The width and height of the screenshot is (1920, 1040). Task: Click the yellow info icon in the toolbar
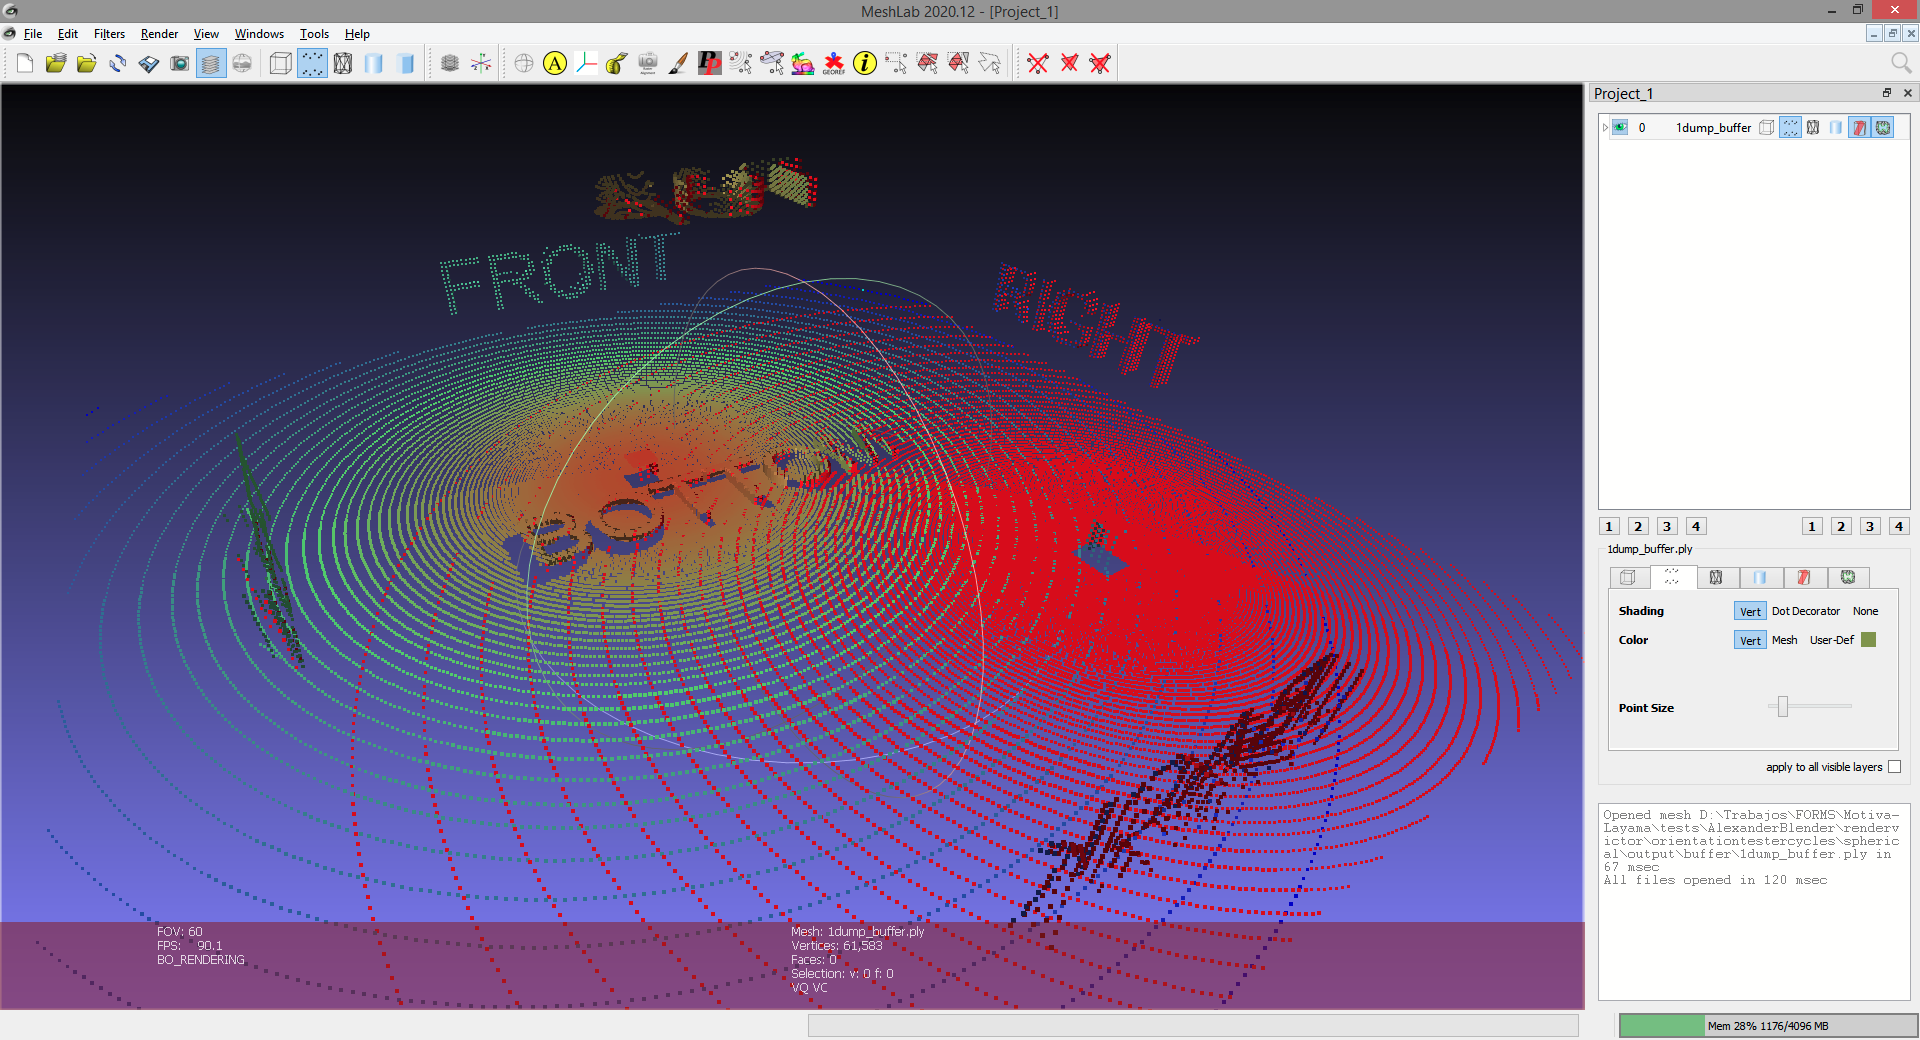[x=865, y=63]
